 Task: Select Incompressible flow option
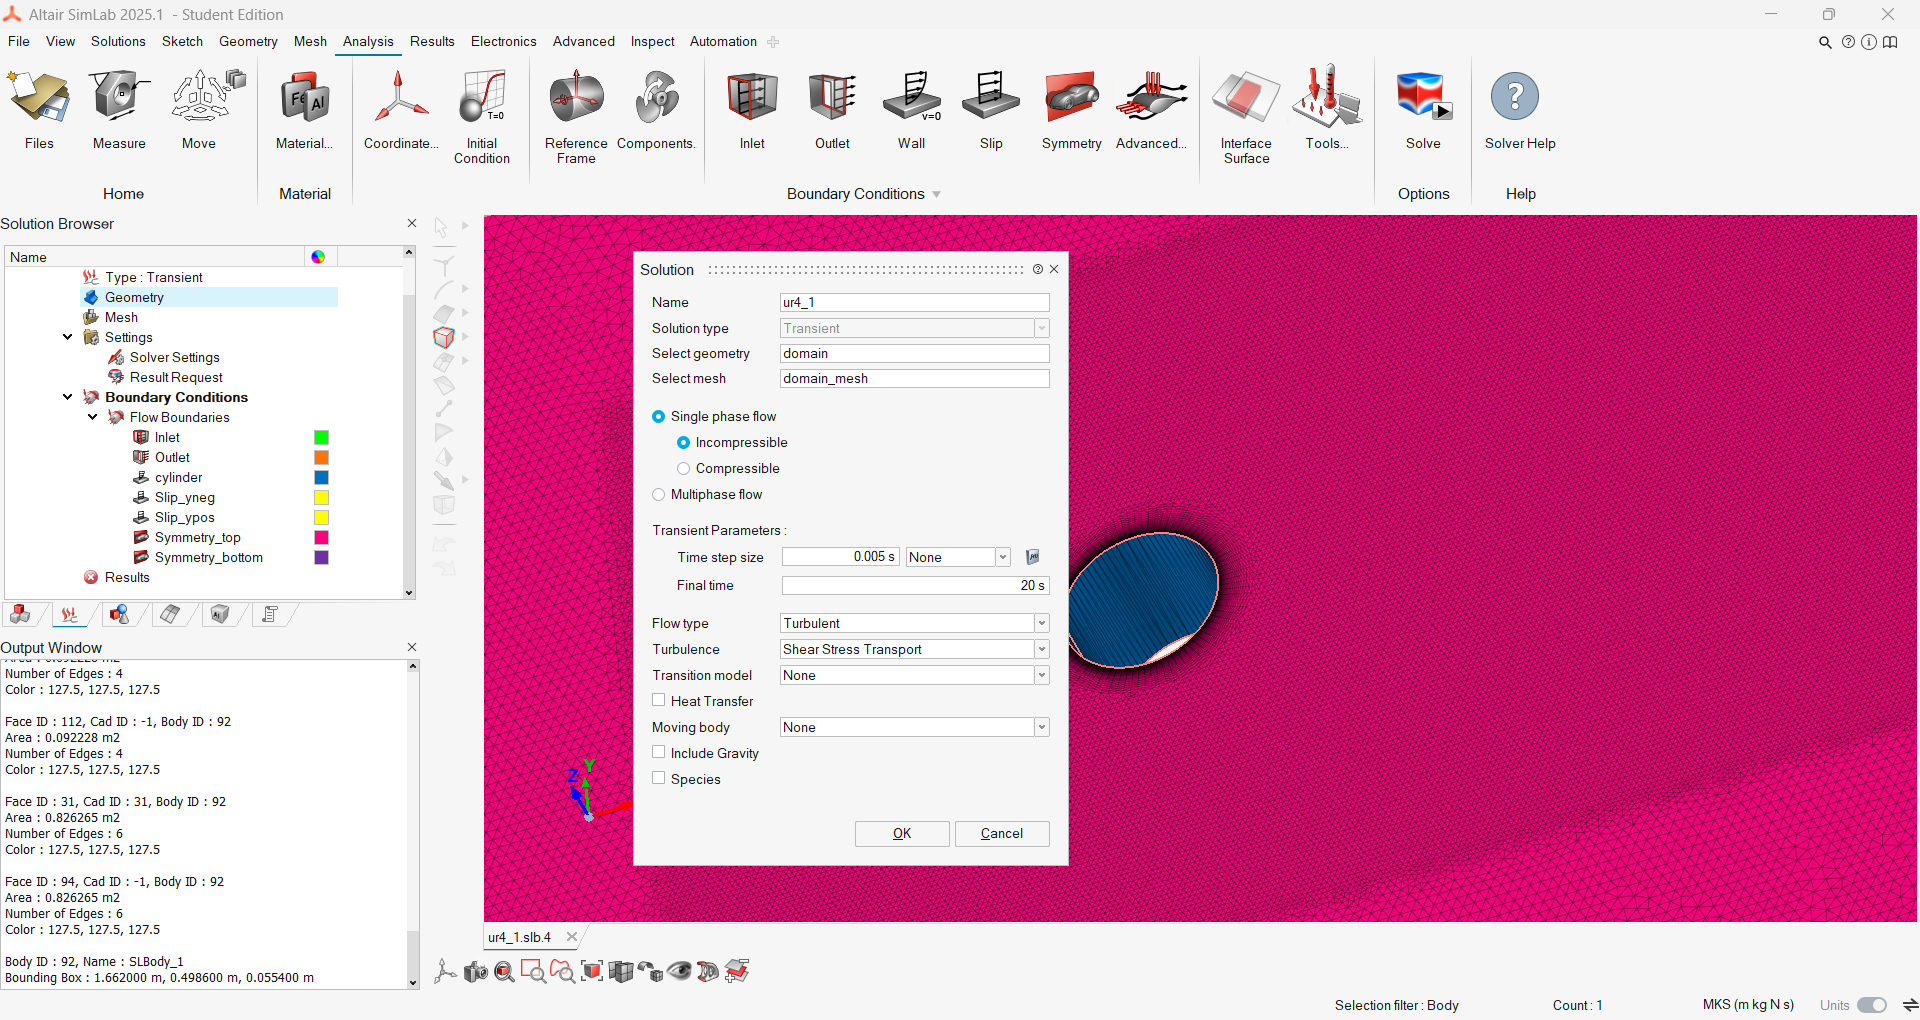coord(683,442)
